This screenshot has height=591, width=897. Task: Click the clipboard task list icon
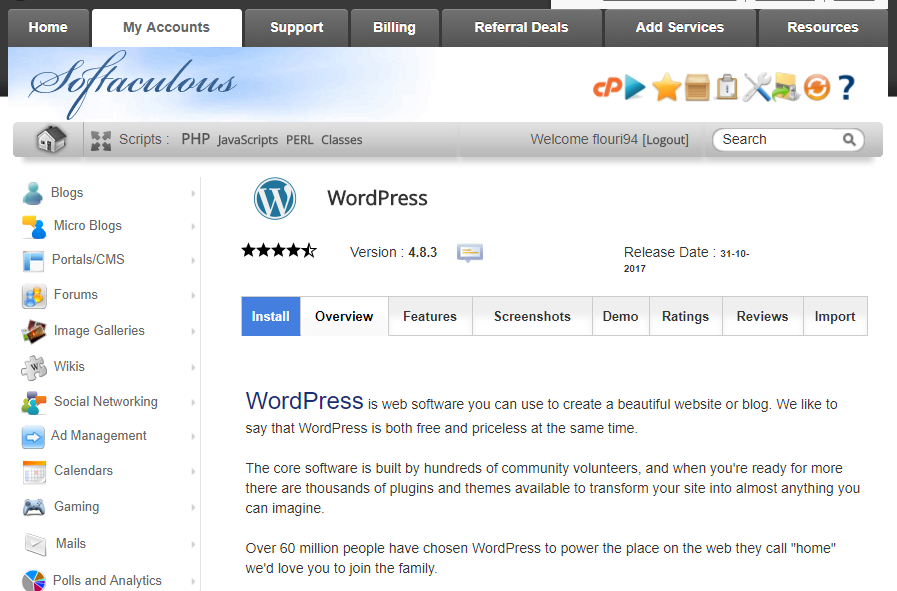point(727,88)
